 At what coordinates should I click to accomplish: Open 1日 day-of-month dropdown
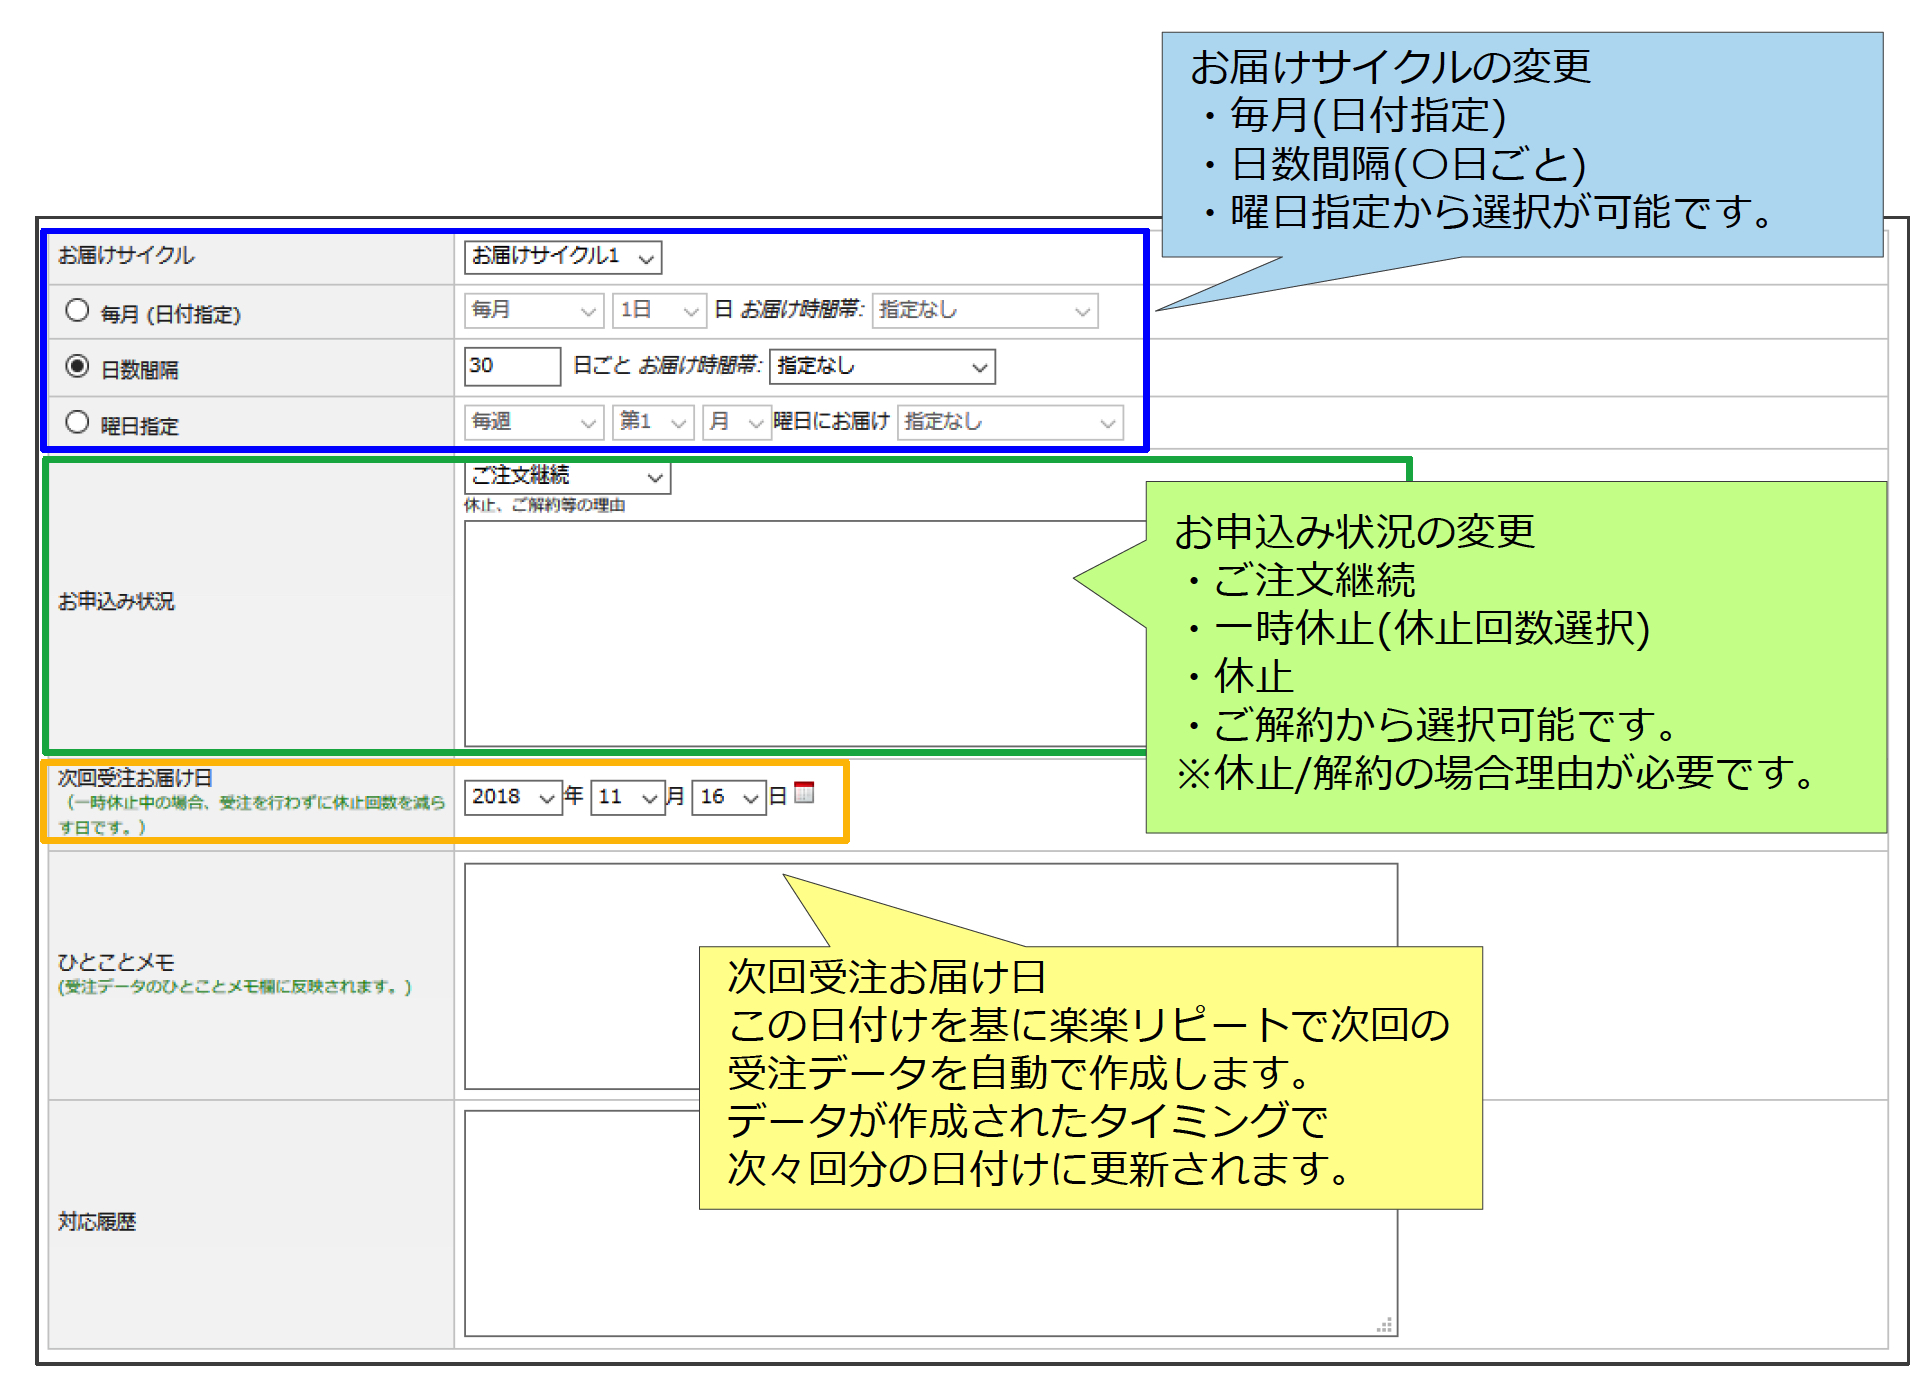click(x=658, y=311)
